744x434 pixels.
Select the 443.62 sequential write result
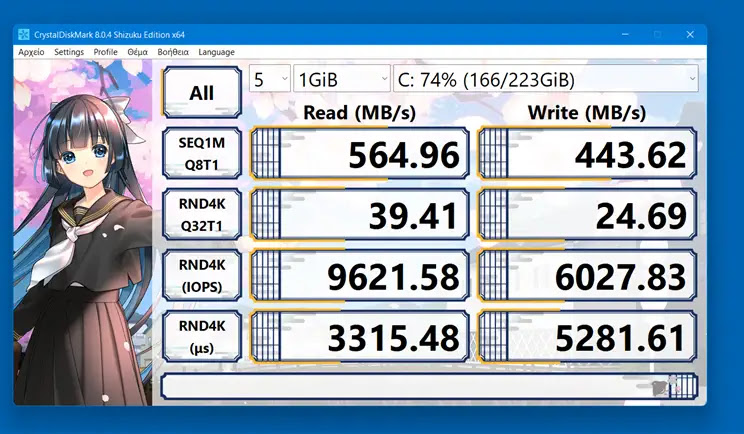(587, 154)
